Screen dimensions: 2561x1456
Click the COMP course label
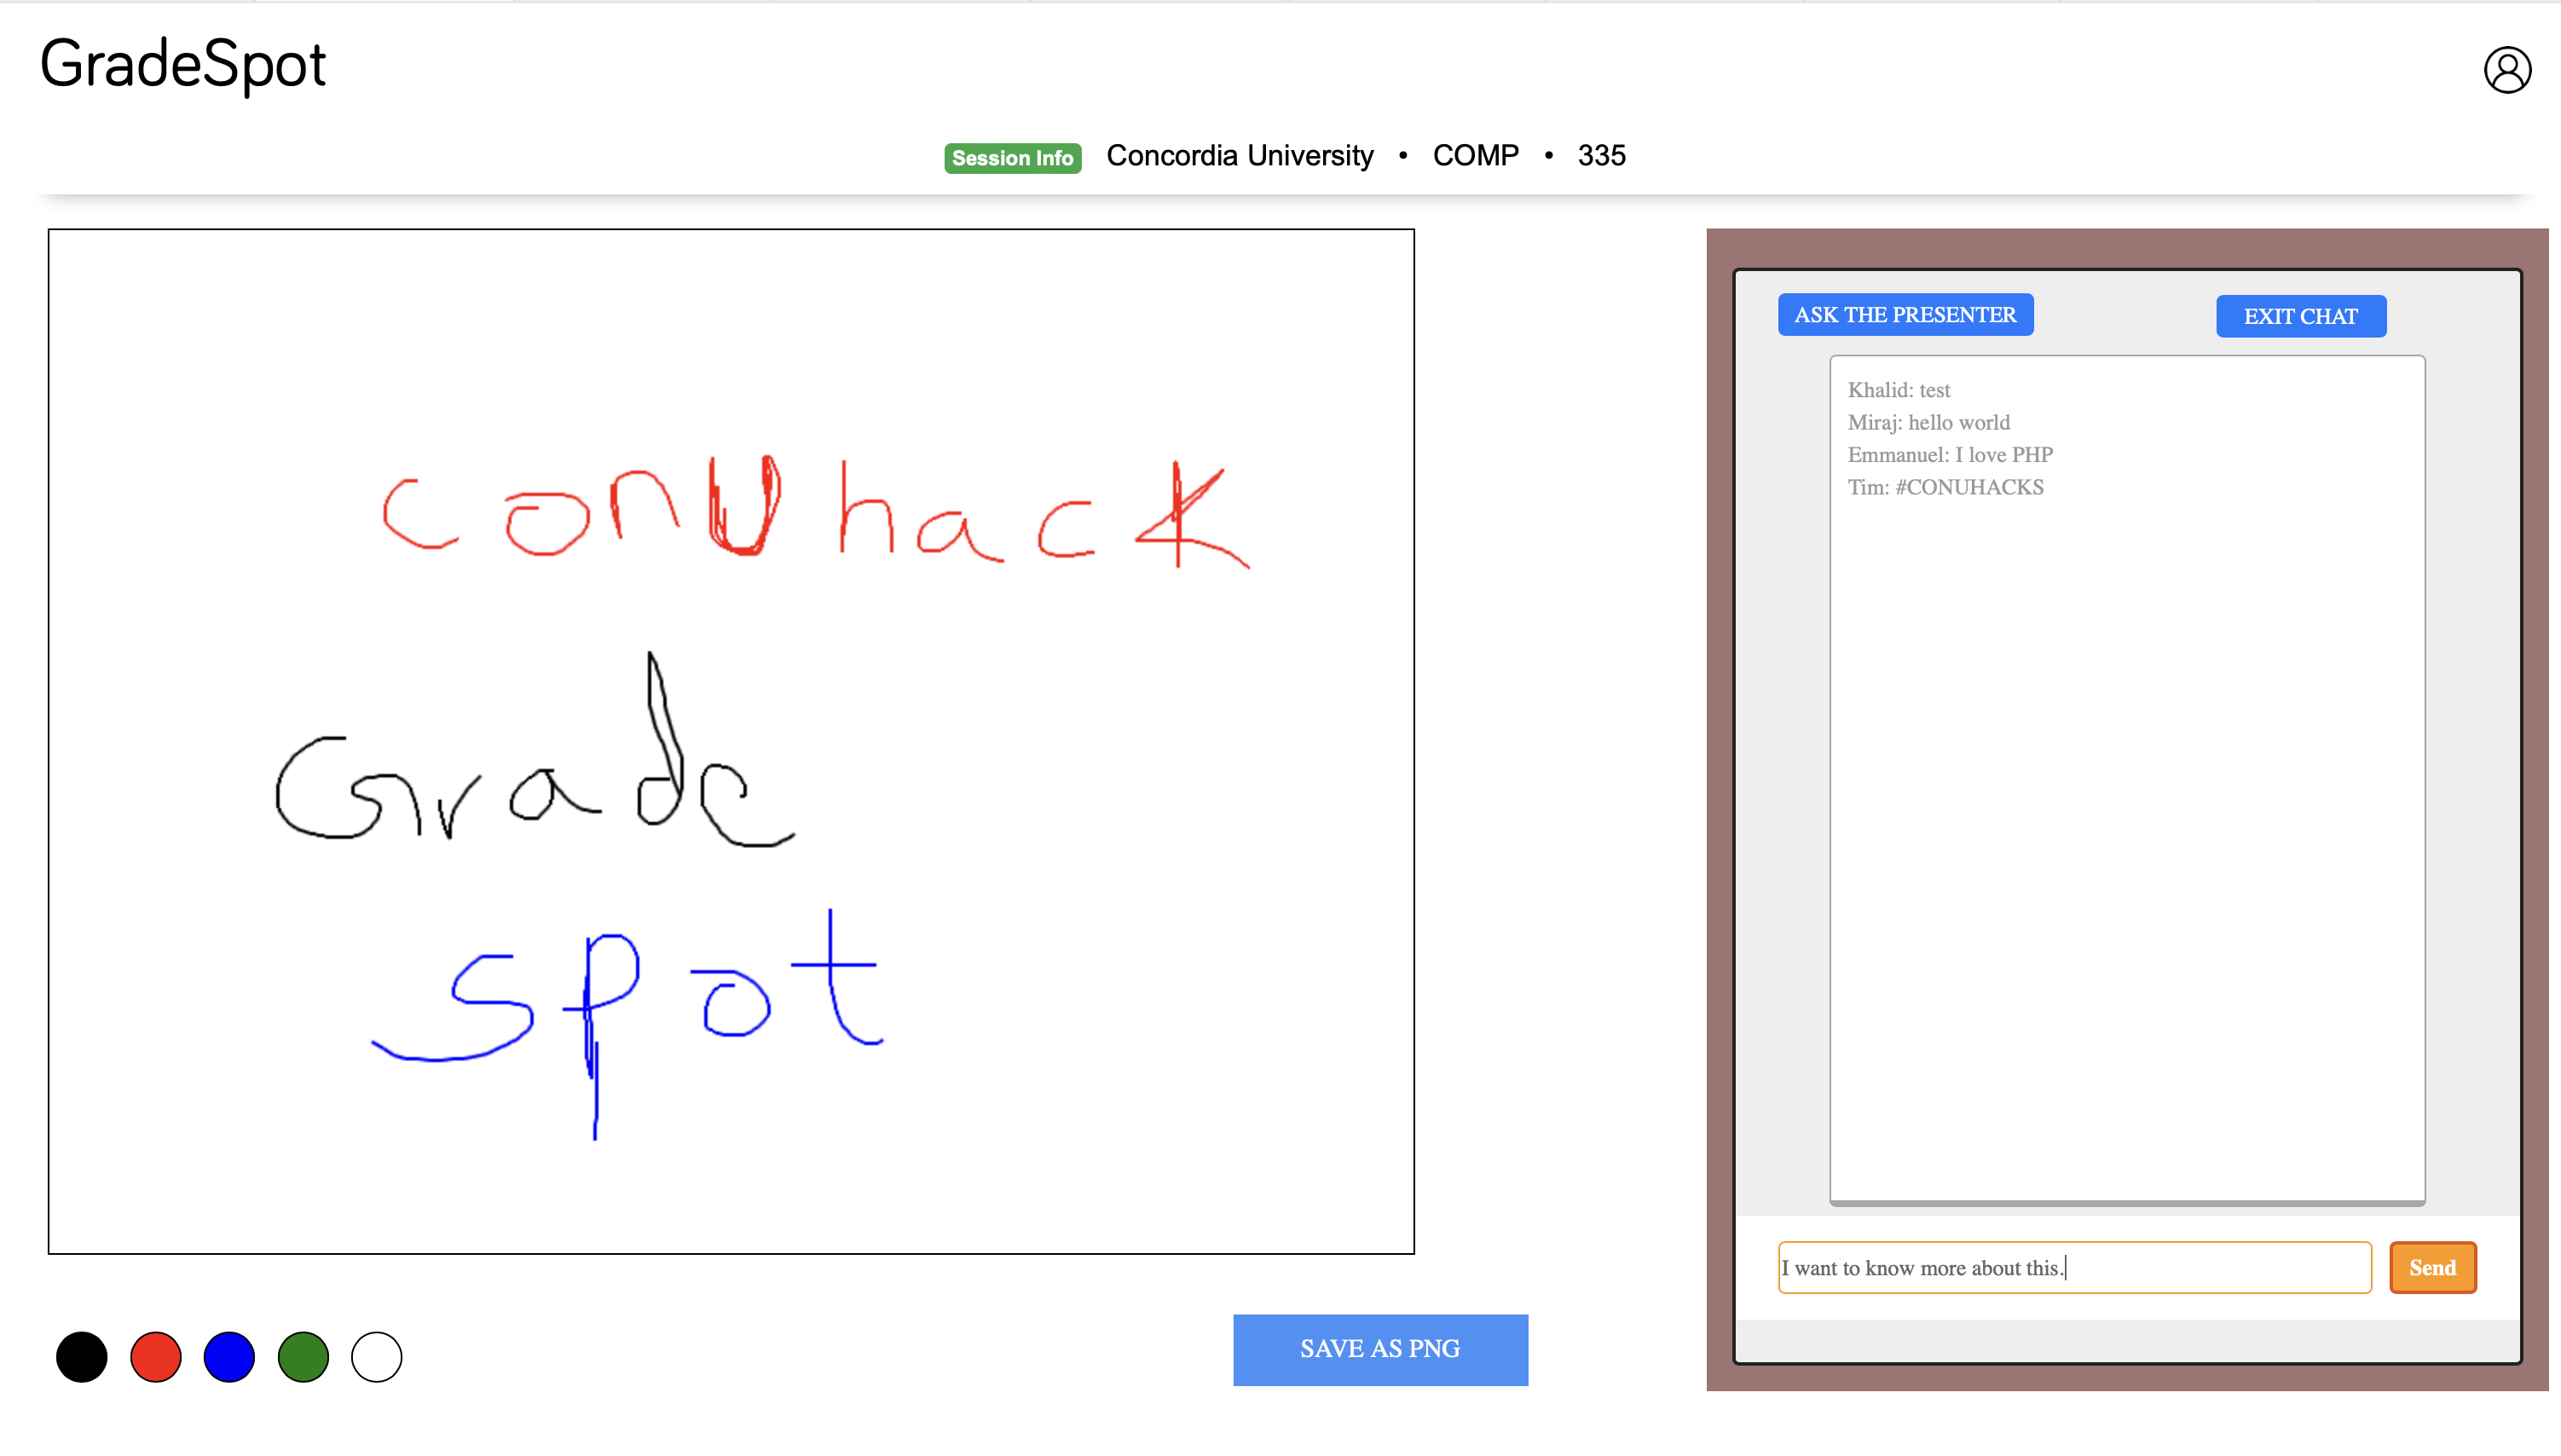(x=1474, y=156)
